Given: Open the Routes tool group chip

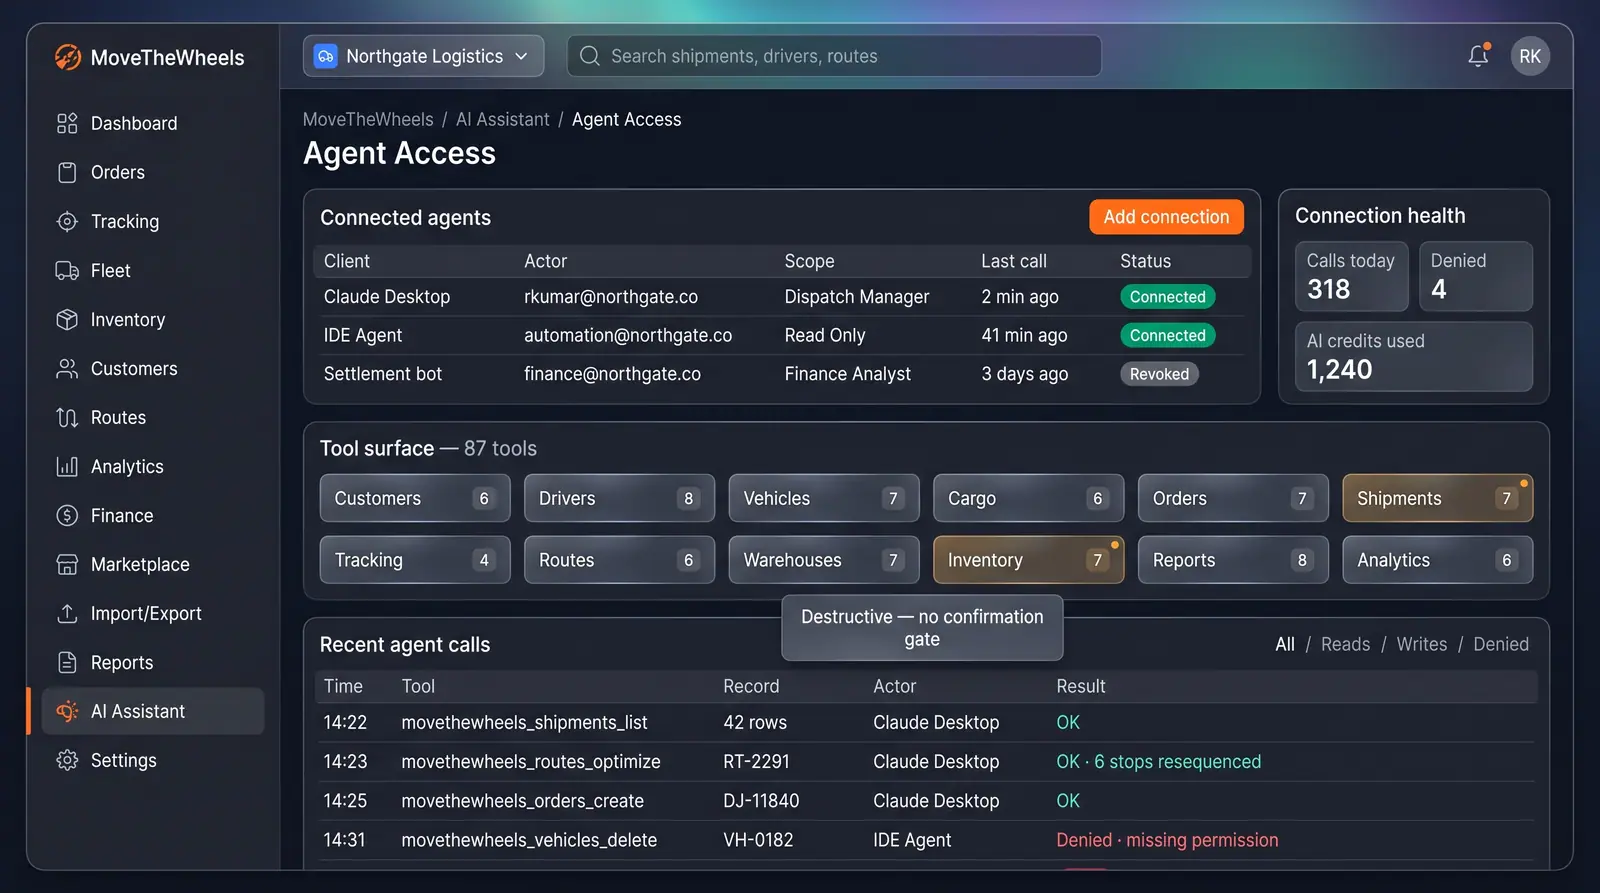Looking at the screenshot, I should tap(619, 560).
